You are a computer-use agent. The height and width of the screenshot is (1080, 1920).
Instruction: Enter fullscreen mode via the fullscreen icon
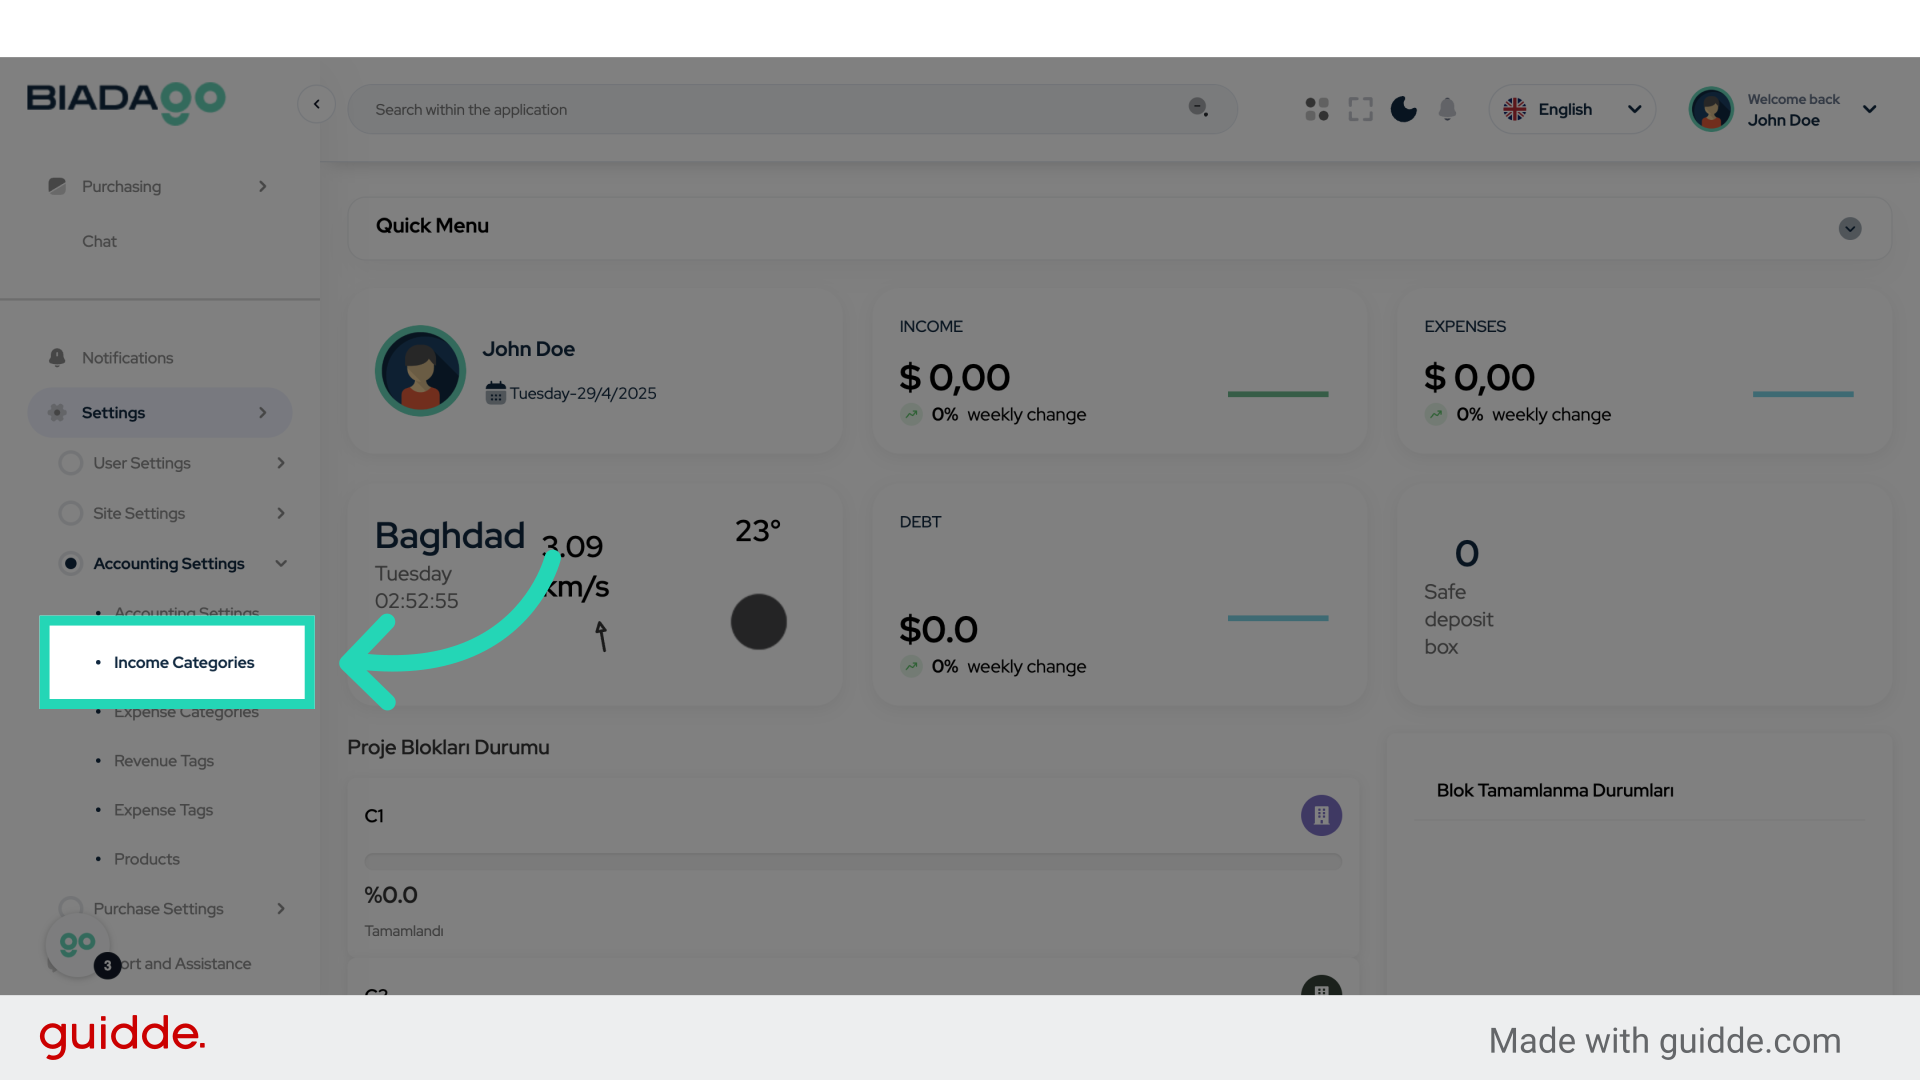tap(1360, 109)
